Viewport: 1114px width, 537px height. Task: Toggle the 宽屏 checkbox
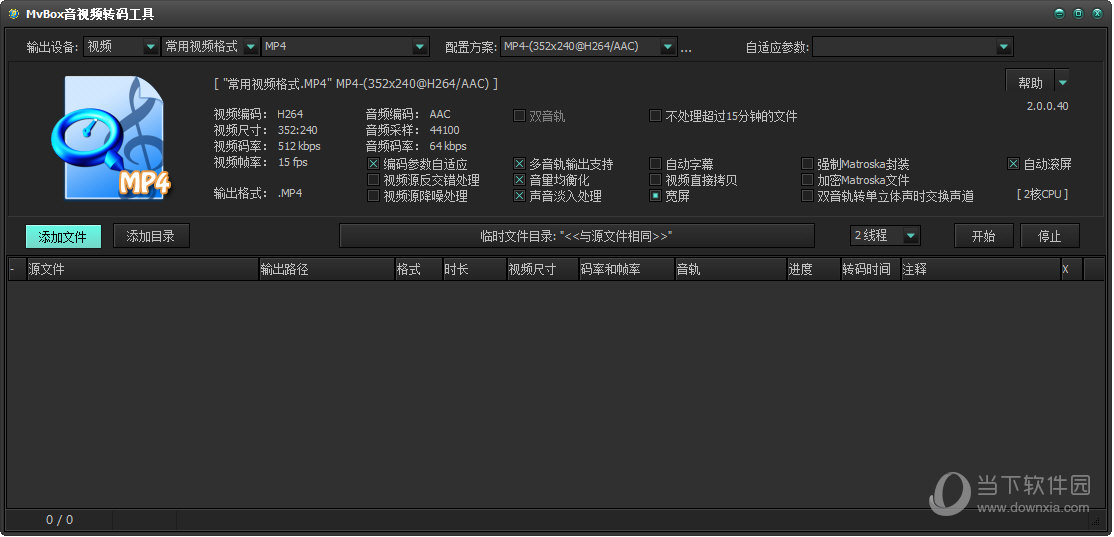coord(655,195)
